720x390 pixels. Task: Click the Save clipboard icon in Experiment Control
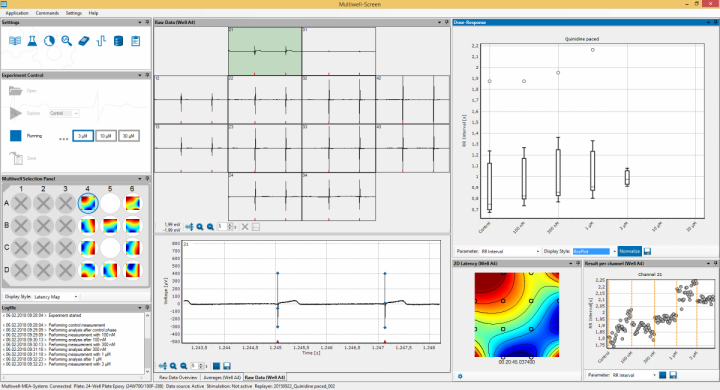17,158
